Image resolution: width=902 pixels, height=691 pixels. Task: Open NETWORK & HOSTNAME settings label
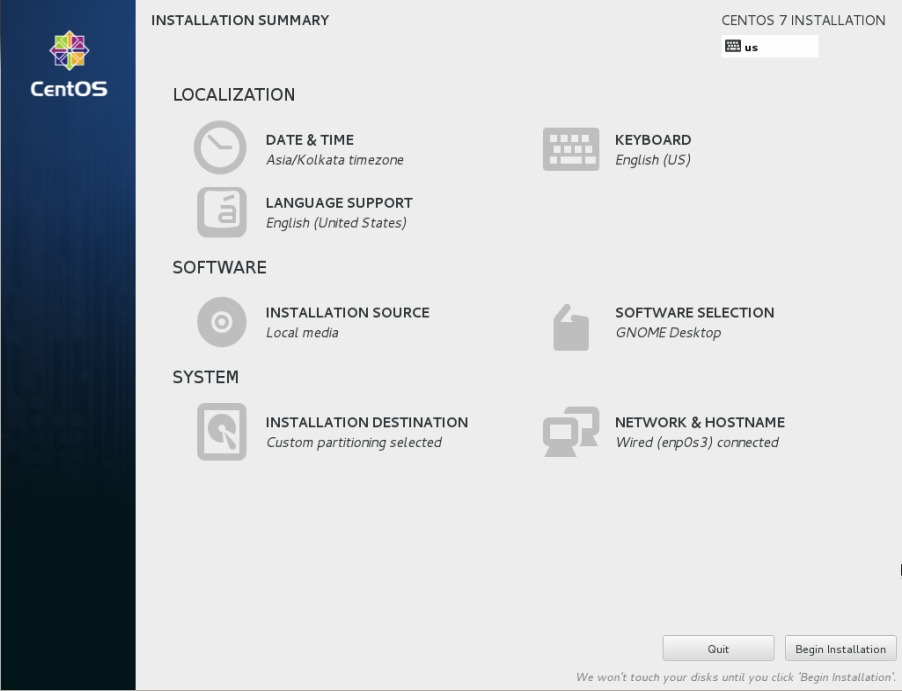tap(700, 422)
